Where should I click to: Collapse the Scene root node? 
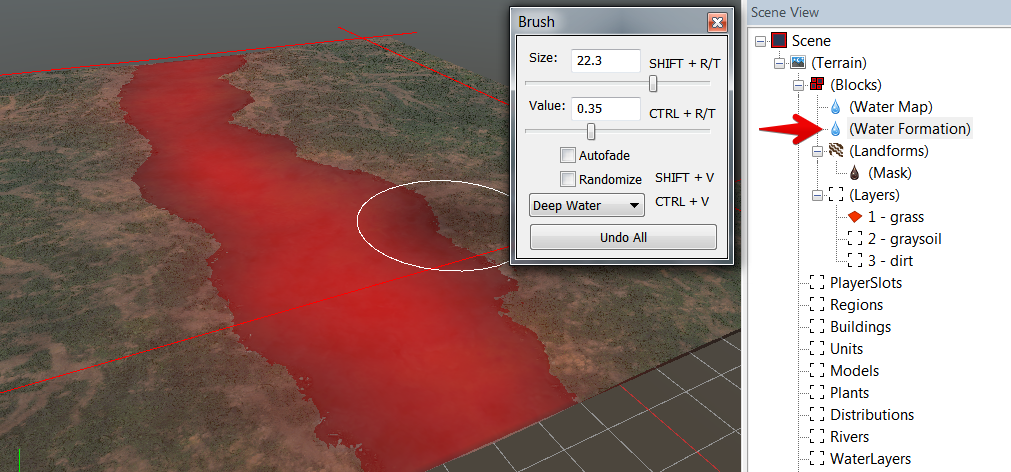pyautogui.click(x=761, y=41)
